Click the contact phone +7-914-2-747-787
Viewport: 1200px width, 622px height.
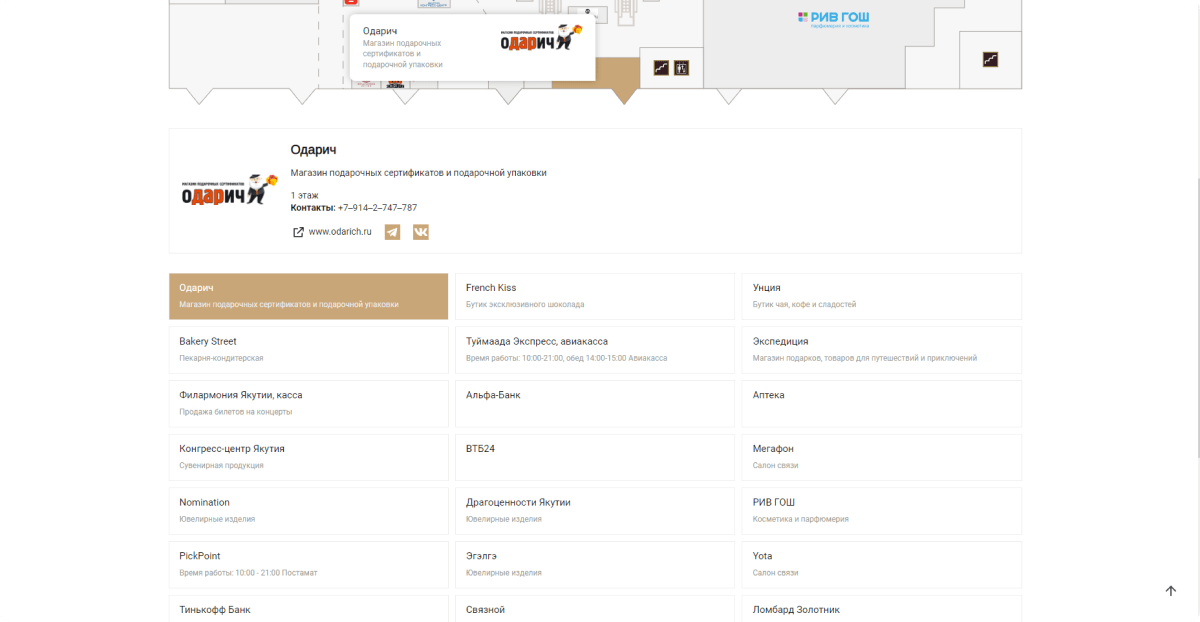(x=377, y=208)
